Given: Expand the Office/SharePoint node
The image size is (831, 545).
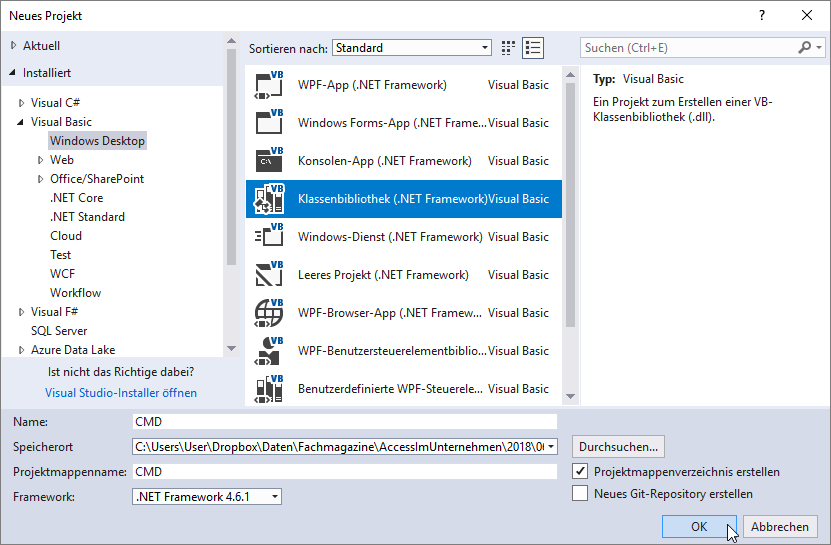Looking at the screenshot, I should (41, 179).
